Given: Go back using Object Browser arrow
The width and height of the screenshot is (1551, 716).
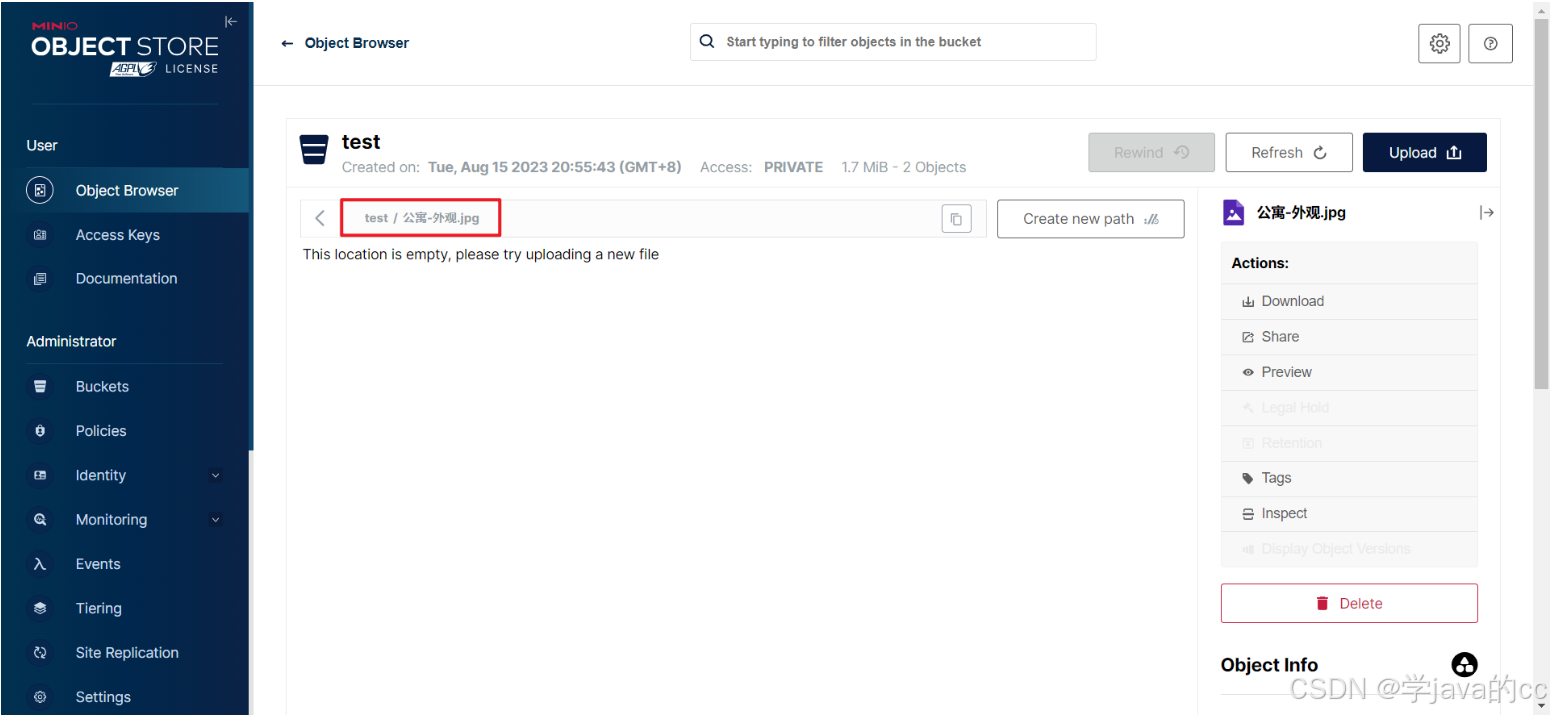Looking at the screenshot, I should 287,43.
